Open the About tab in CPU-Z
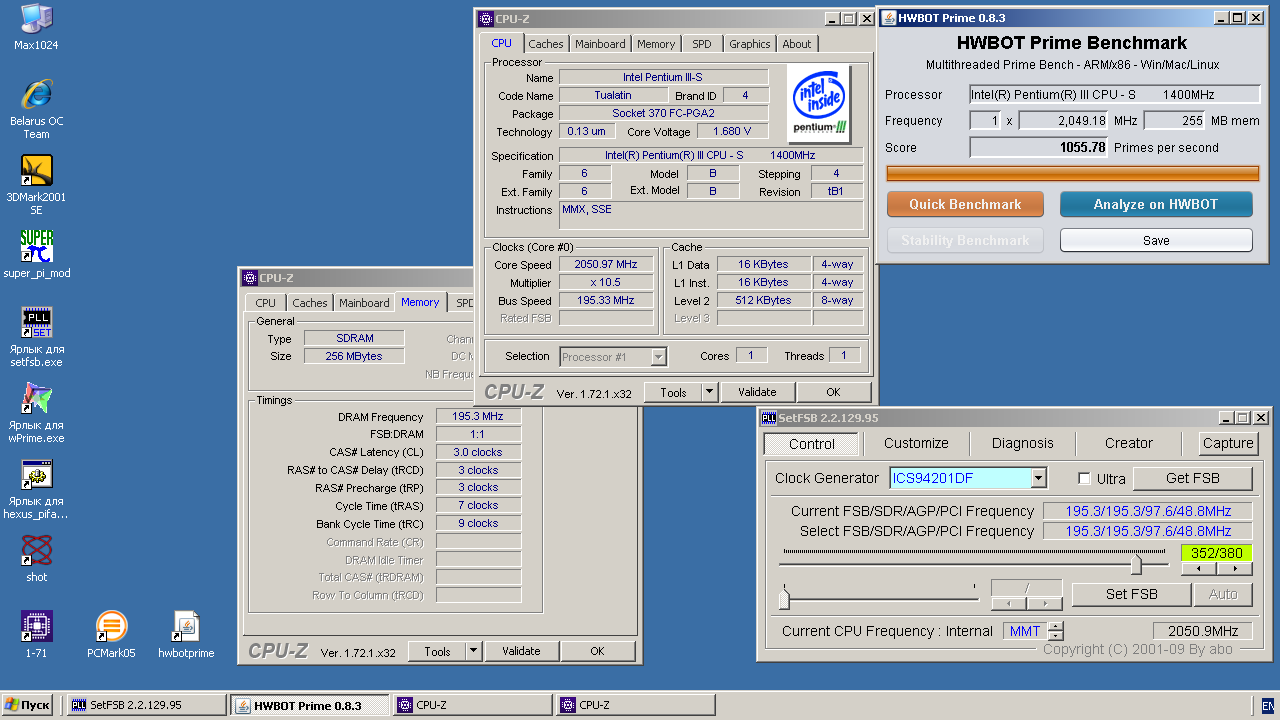 coord(797,44)
